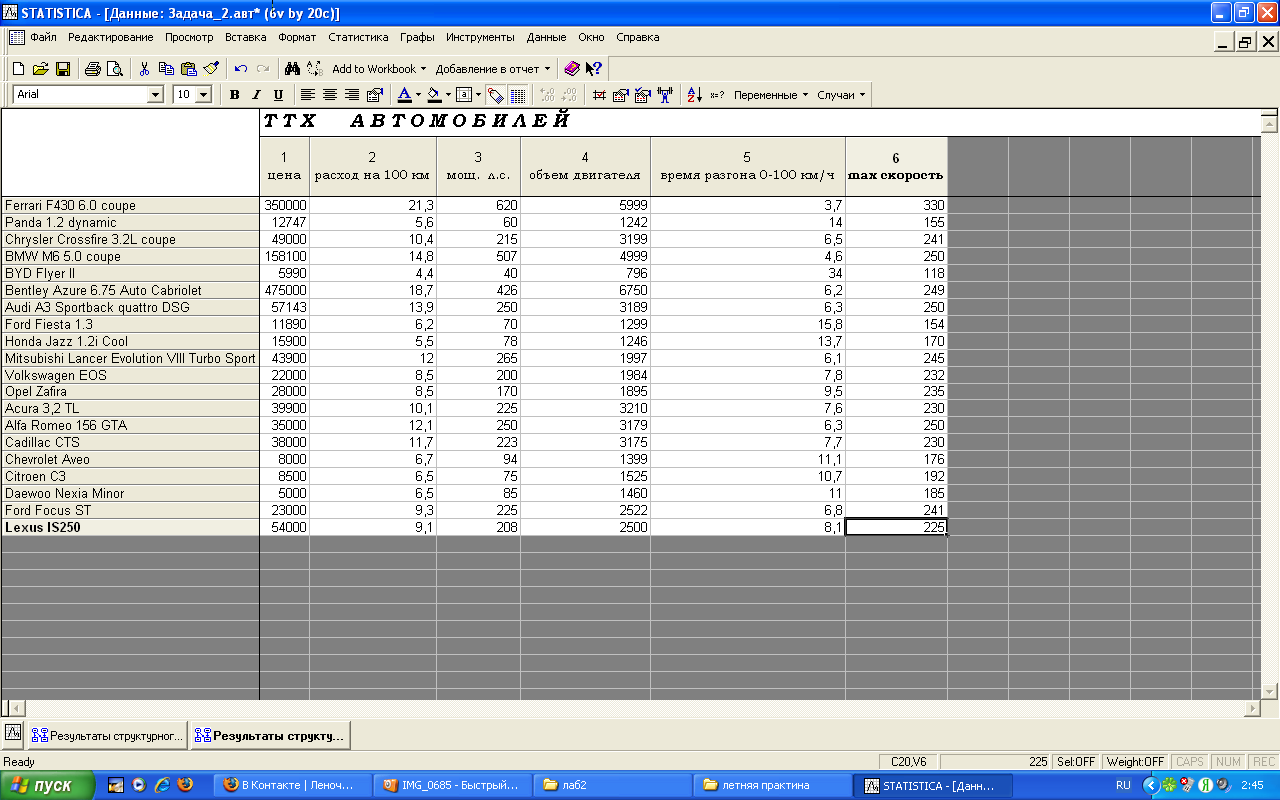Open the select cases checkmark icon
The width and height of the screenshot is (1280, 800).
click(642, 95)
